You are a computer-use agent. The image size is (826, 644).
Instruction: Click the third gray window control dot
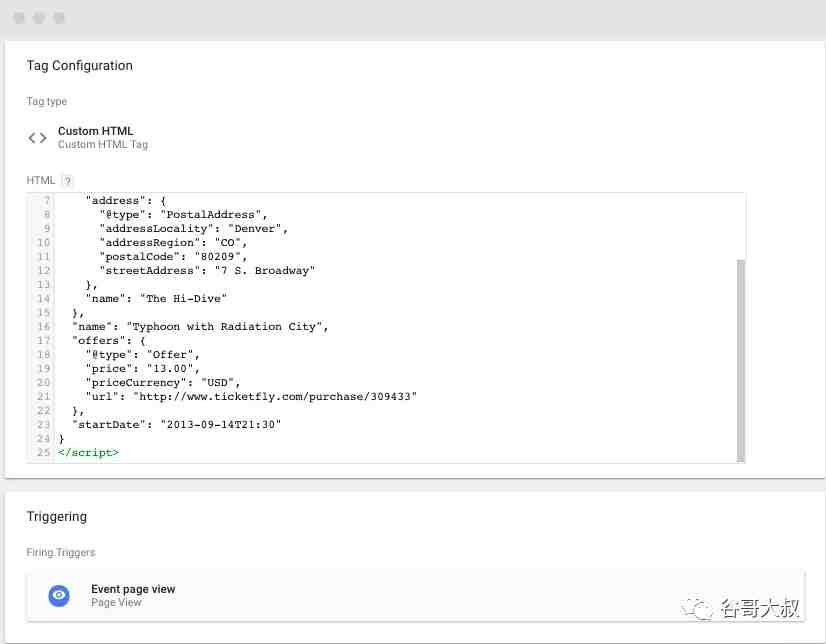(59, 18)
